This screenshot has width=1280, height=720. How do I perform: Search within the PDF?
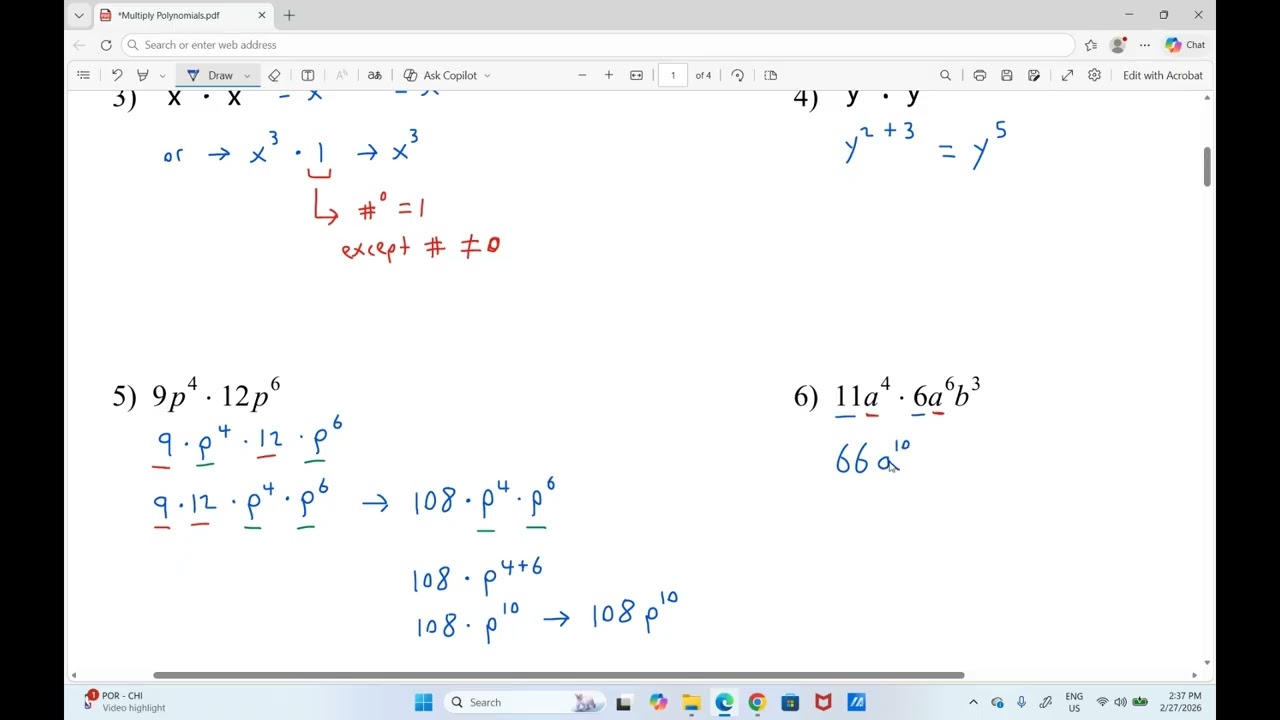coord(945,75)
